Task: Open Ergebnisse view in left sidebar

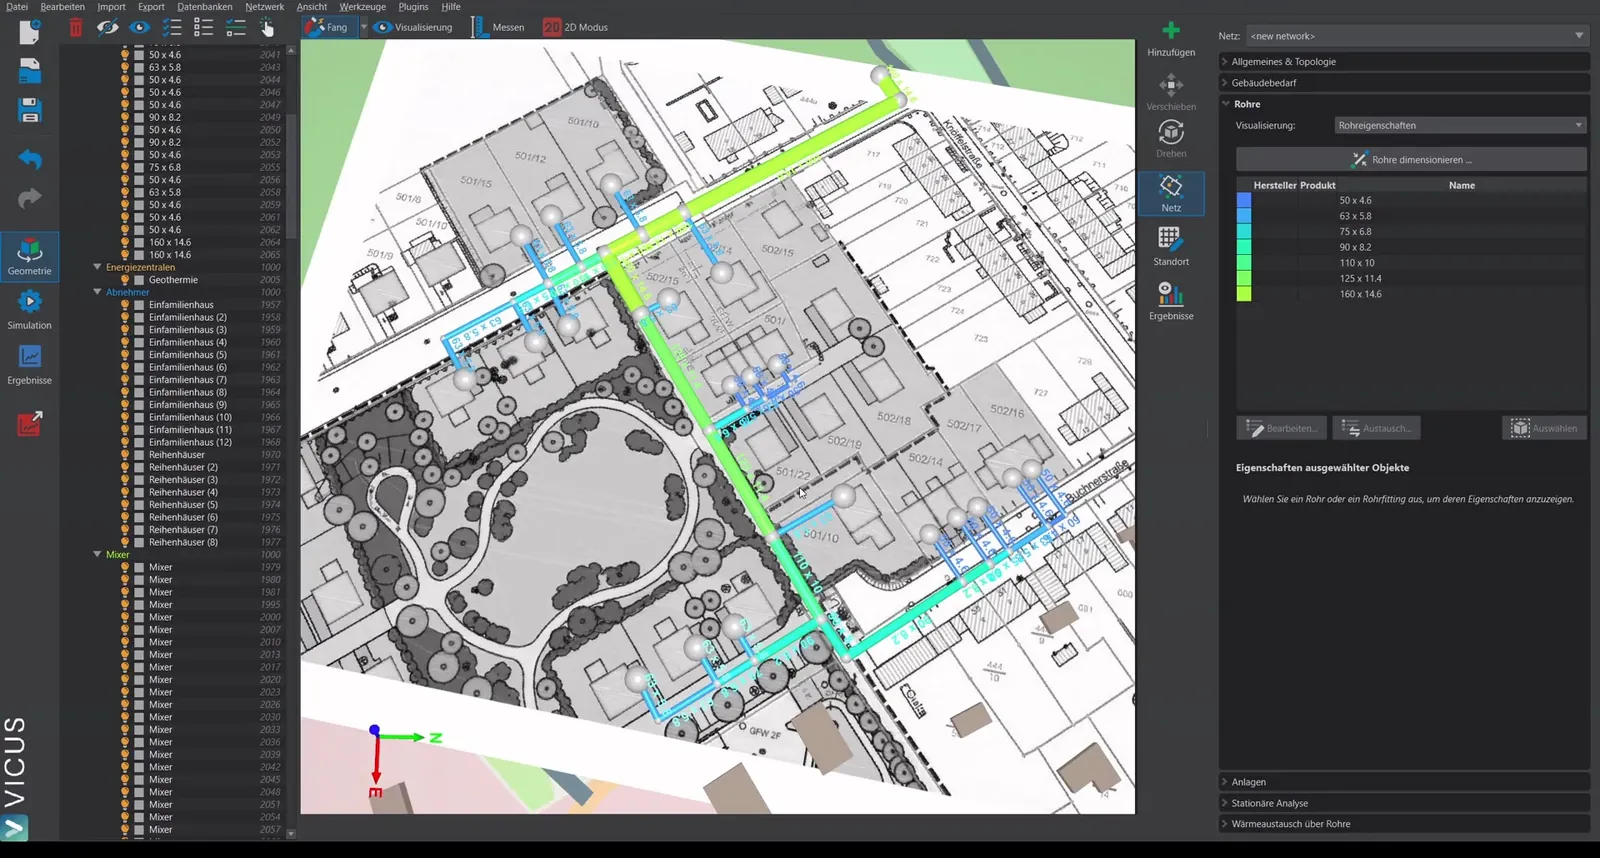Action: tap(30, 365)
